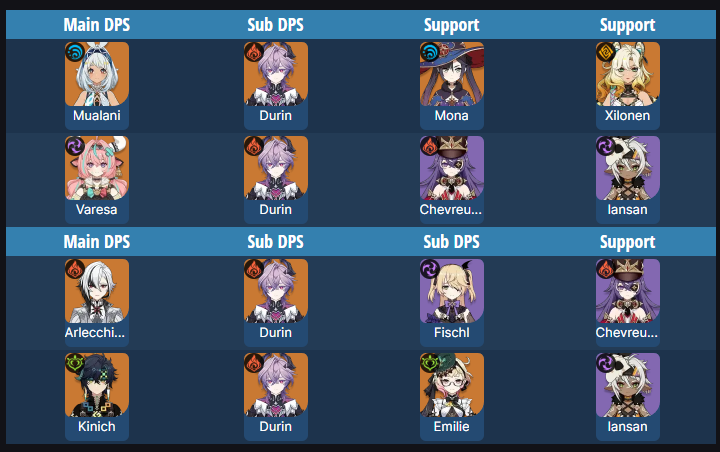
Task: Click the Hydro element badge on Mona
Action: (430, 52)
